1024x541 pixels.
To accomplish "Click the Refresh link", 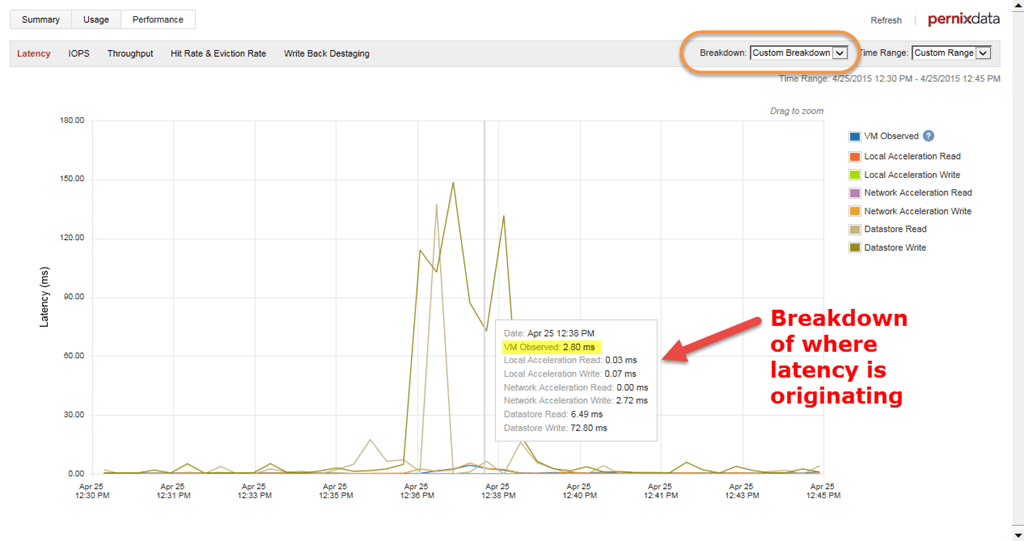I will [886, 20].
